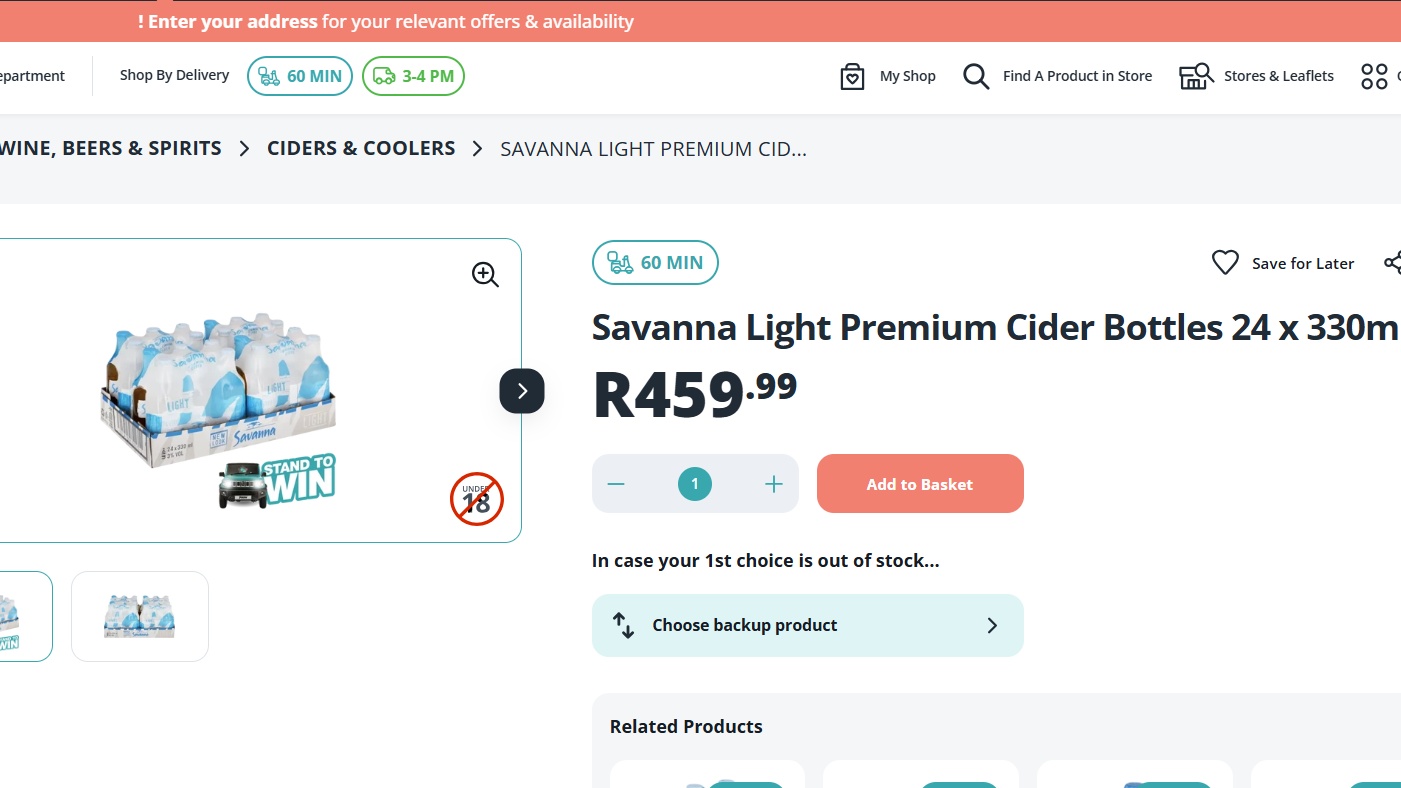
Task: Click the share icon near Save for Later
Action: point(1392,263)
